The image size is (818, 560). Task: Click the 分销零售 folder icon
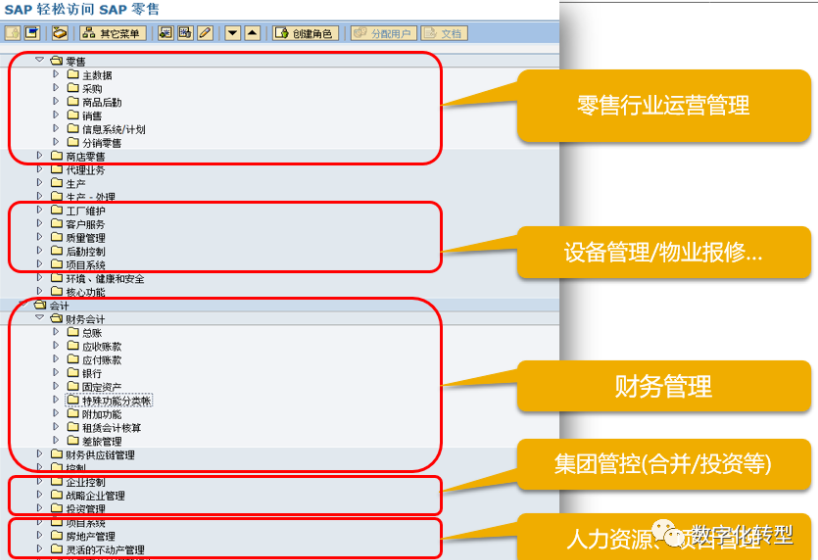point(73,142)
